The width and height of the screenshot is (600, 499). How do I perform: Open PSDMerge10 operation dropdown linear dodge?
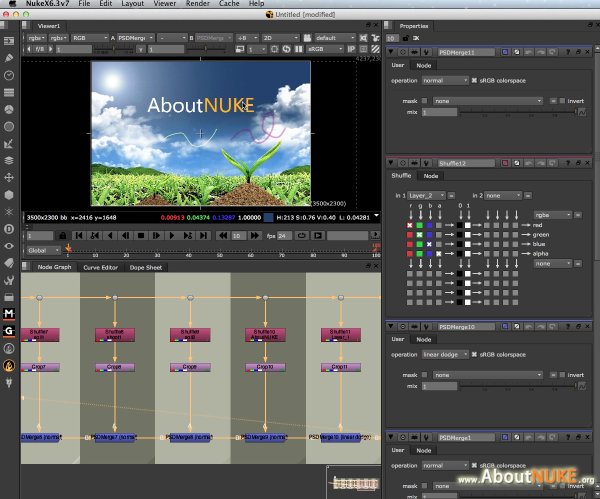tap(445, 354)
